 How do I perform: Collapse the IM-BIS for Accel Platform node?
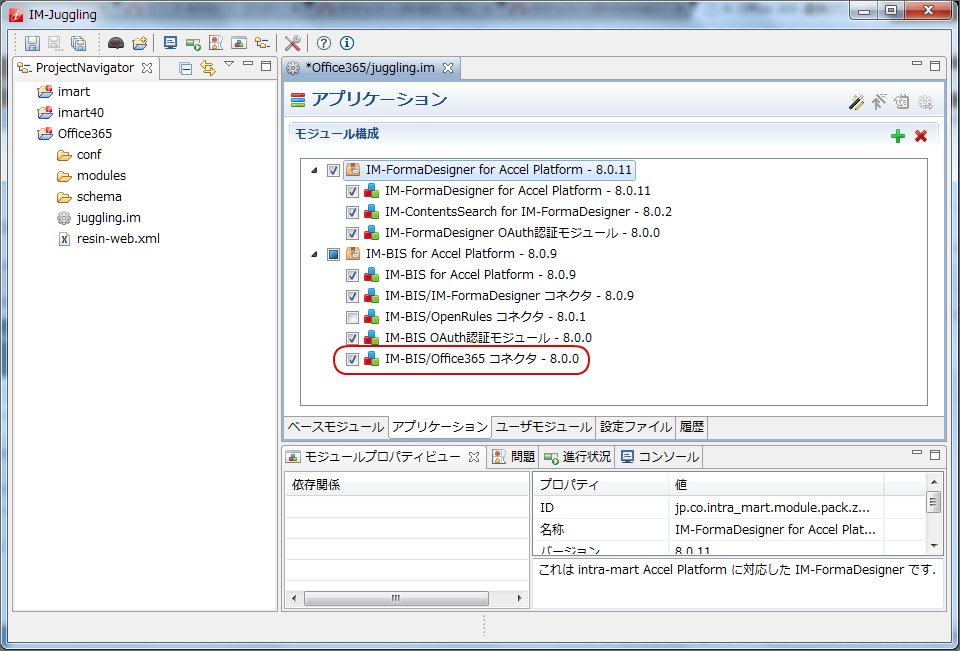(x=314, y=254)
